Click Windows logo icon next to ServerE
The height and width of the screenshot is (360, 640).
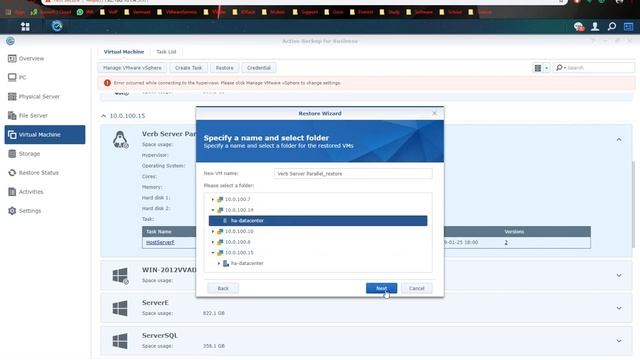(x=120, y=308)
